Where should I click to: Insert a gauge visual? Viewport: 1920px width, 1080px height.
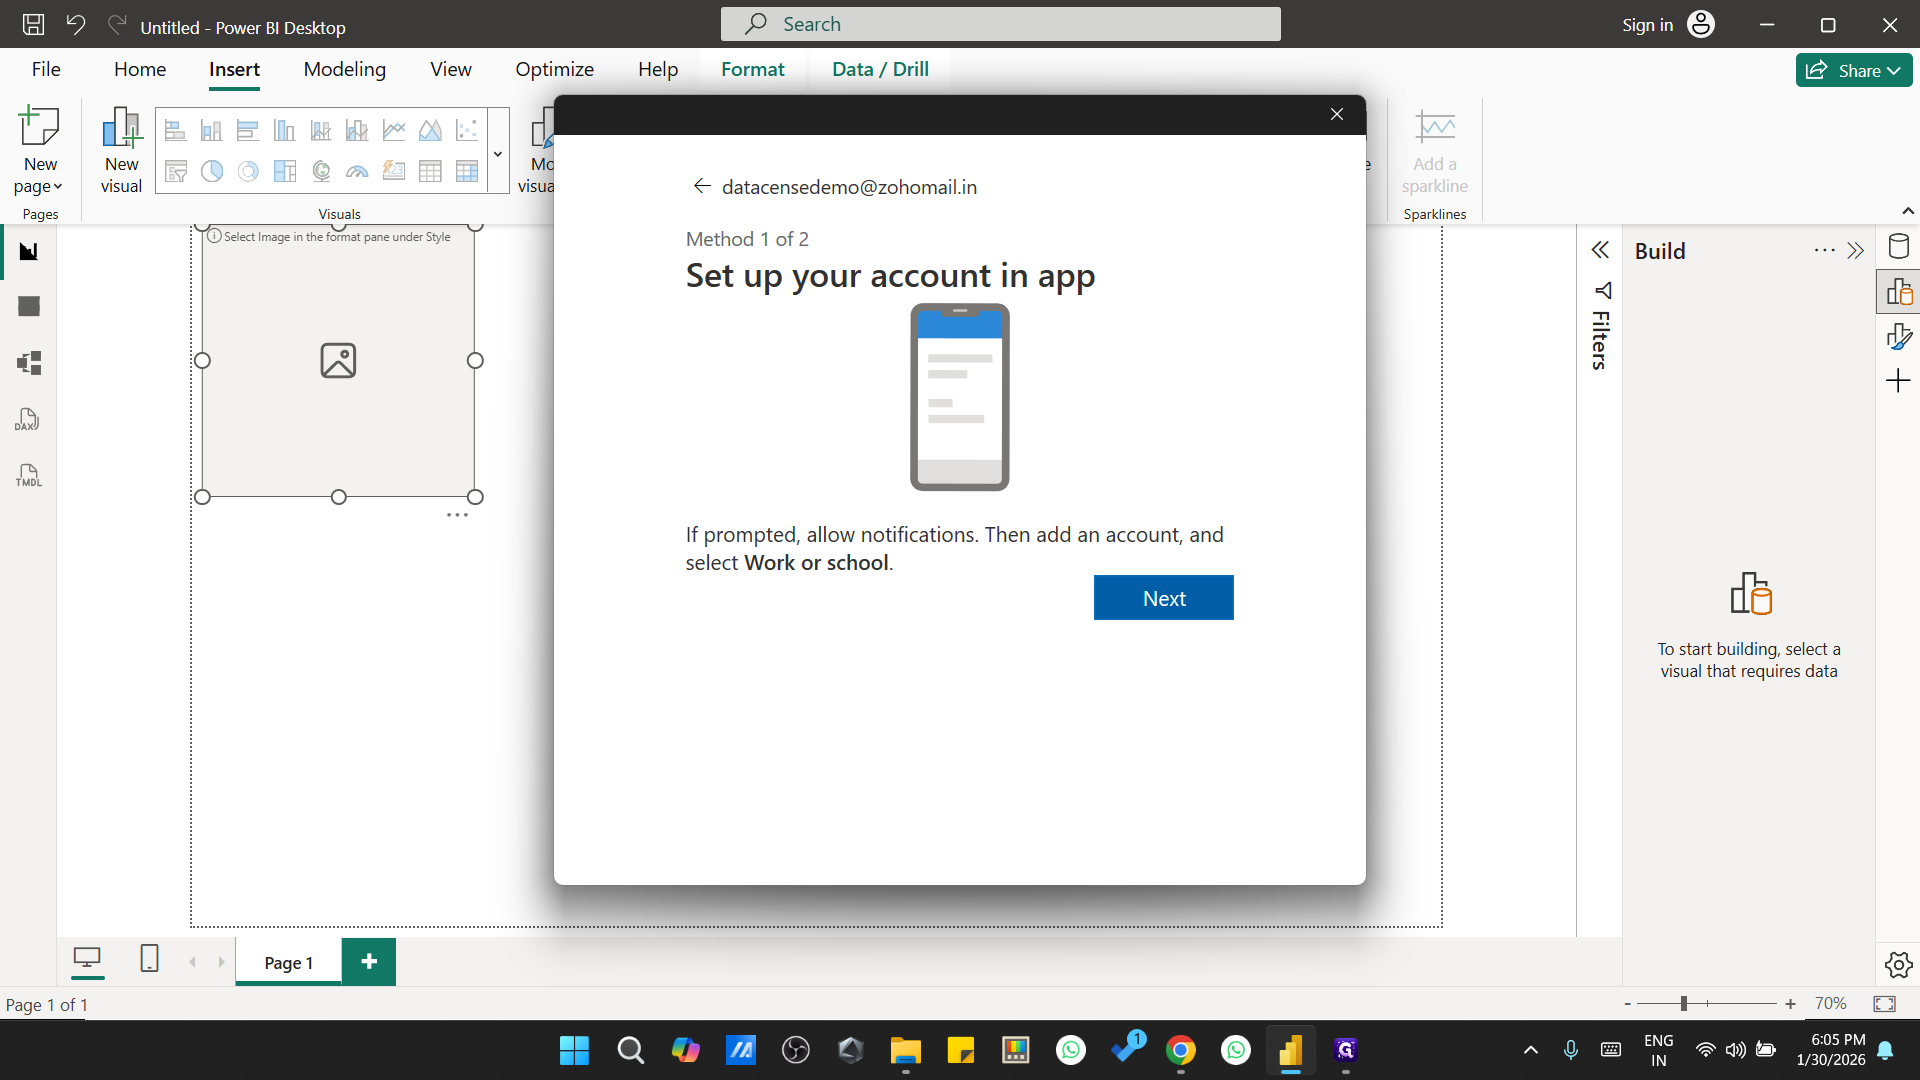(x=356, y=171)
